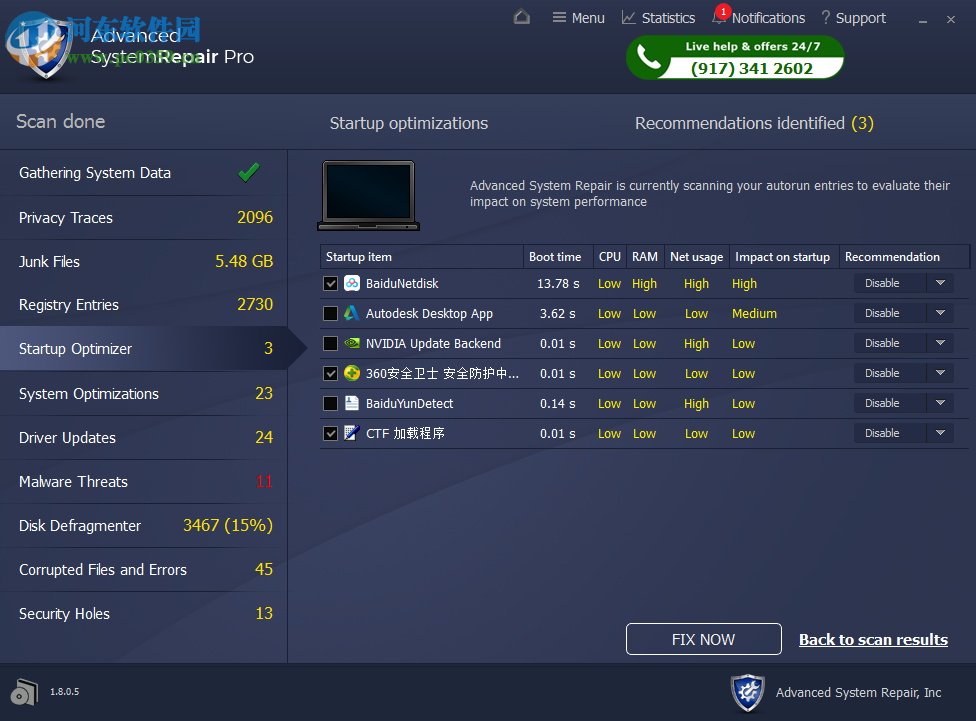Check the NVIDIA Update Backend entry
Viewport: 976px width, 721px height.
(330, 343)
